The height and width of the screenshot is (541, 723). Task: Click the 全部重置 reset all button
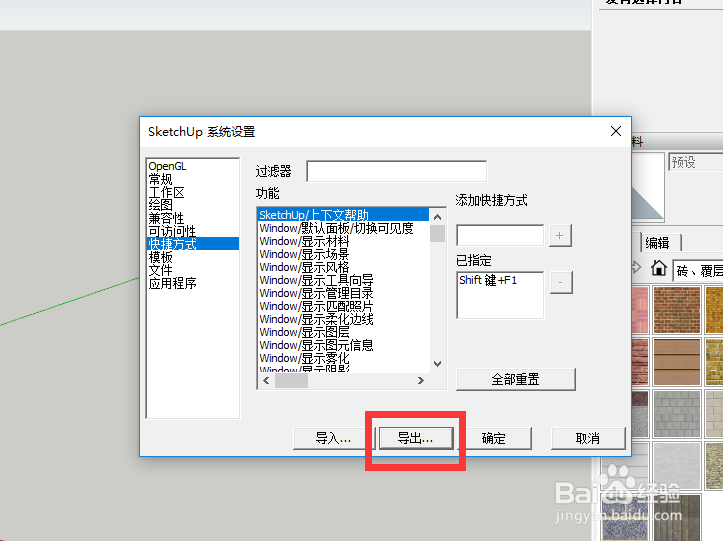tap(516, 380)
